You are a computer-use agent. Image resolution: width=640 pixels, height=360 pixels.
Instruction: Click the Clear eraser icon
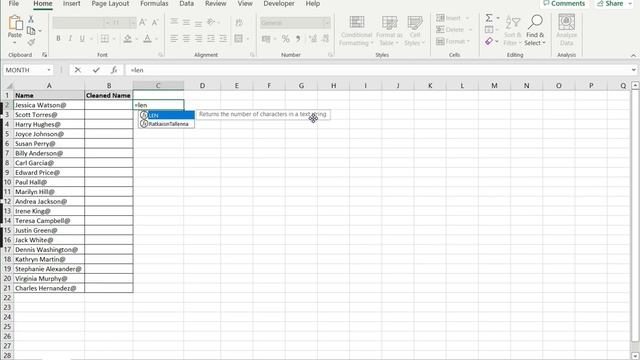(489, 41)
